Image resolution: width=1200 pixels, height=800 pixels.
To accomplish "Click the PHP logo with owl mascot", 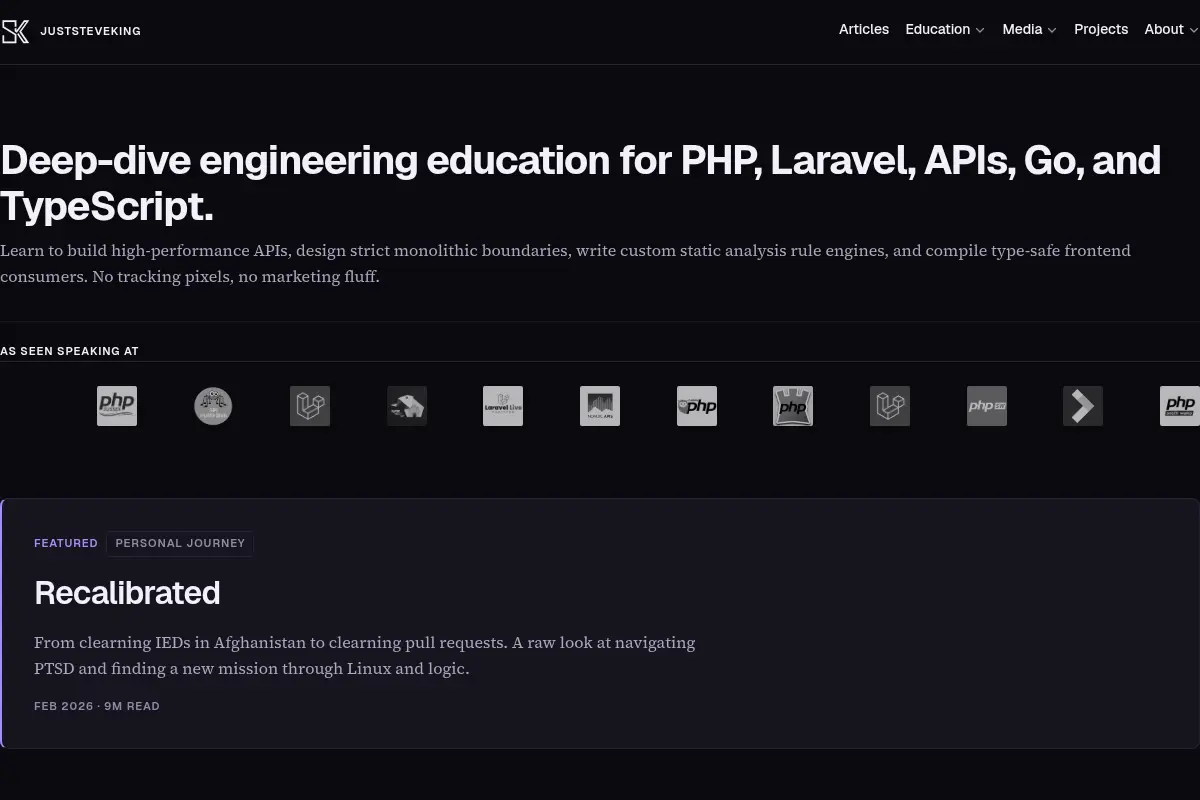I will click(x=697, y=406).
